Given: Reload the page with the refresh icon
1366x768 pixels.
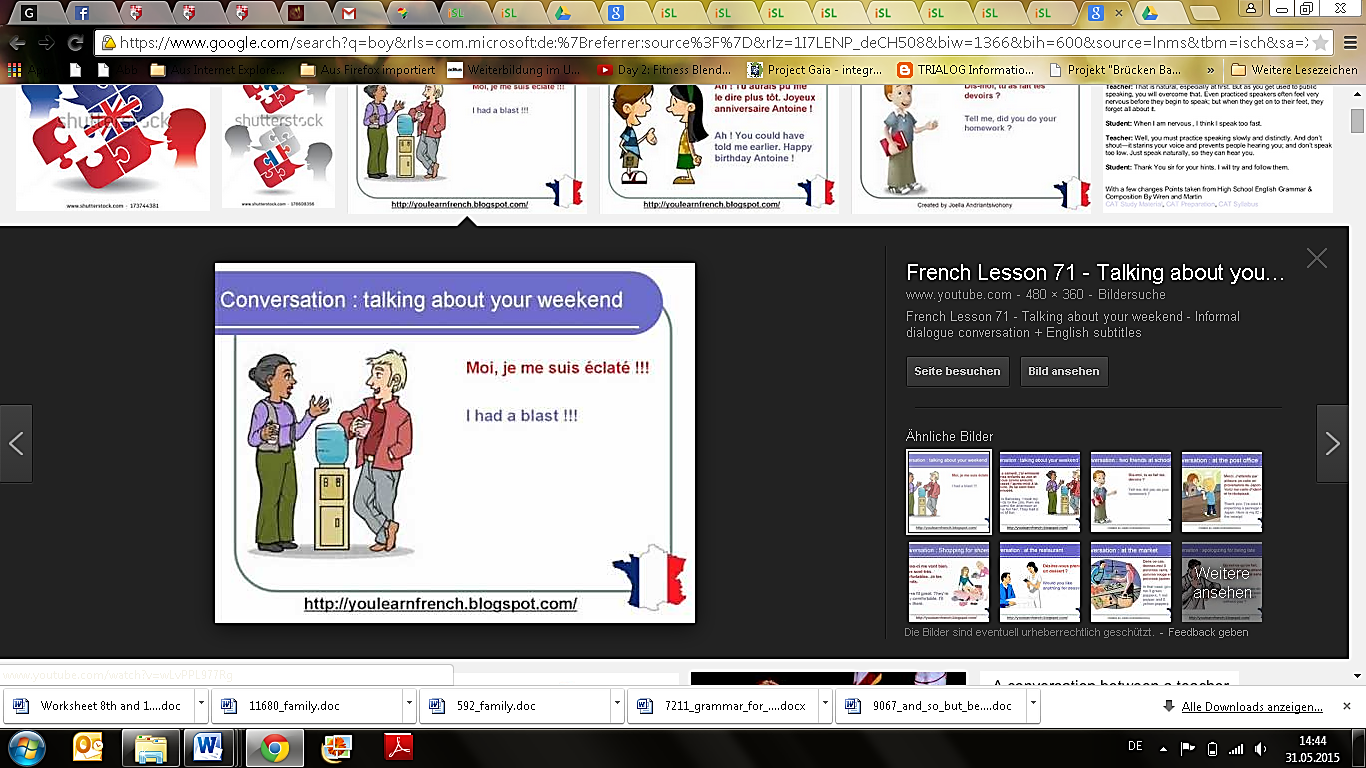Looking at the screenshot, I should point(75,43).
